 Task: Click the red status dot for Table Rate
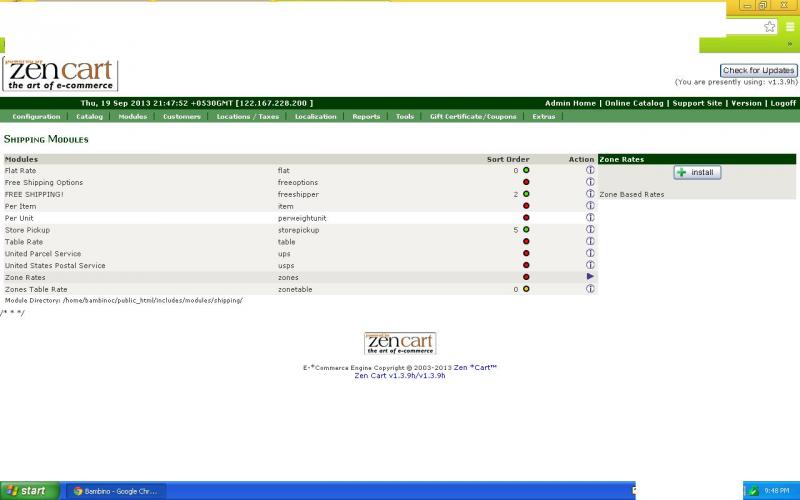(x=526, y=241)
